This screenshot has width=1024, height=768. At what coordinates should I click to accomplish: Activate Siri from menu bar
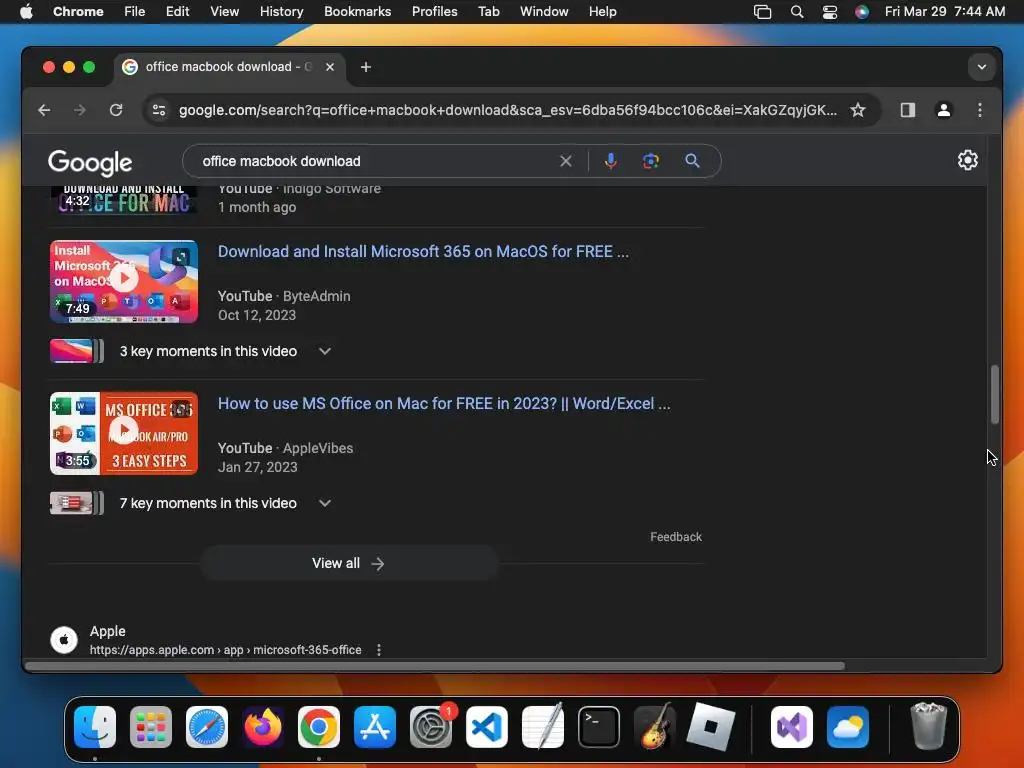[x=862, y=12]
